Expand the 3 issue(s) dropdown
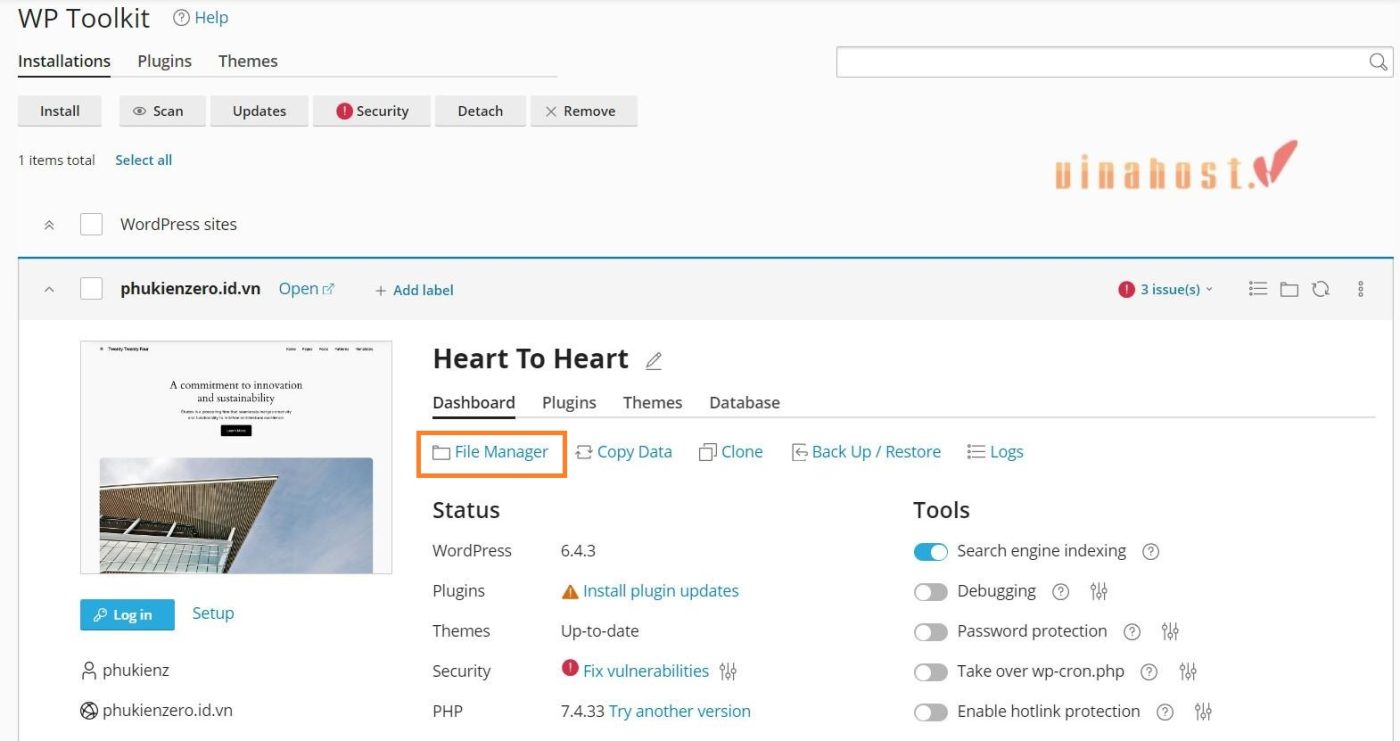 pyautogui.click(x=1166, y=289)
